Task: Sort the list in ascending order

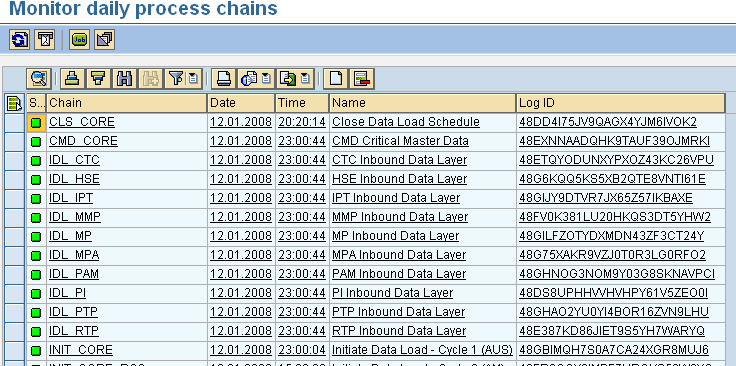Action: coord(72,79)
